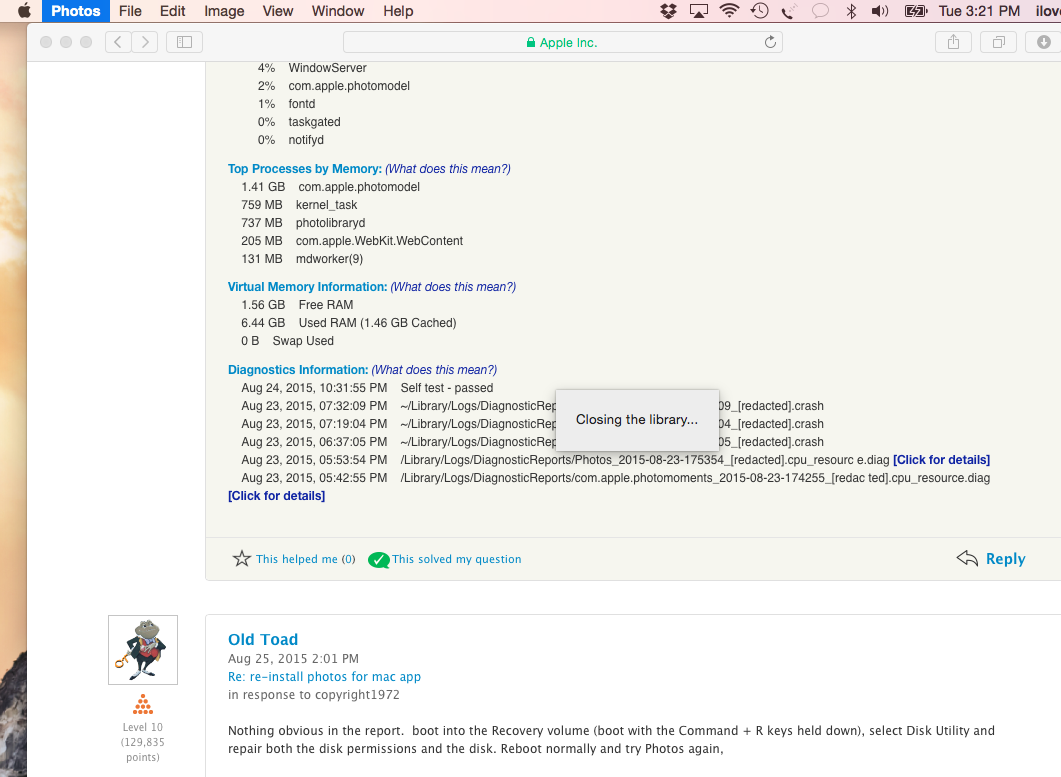The image size is (1061, 777).
Task: Open 'What does this mean?' for Diagnostics
Action: point(434,370)
